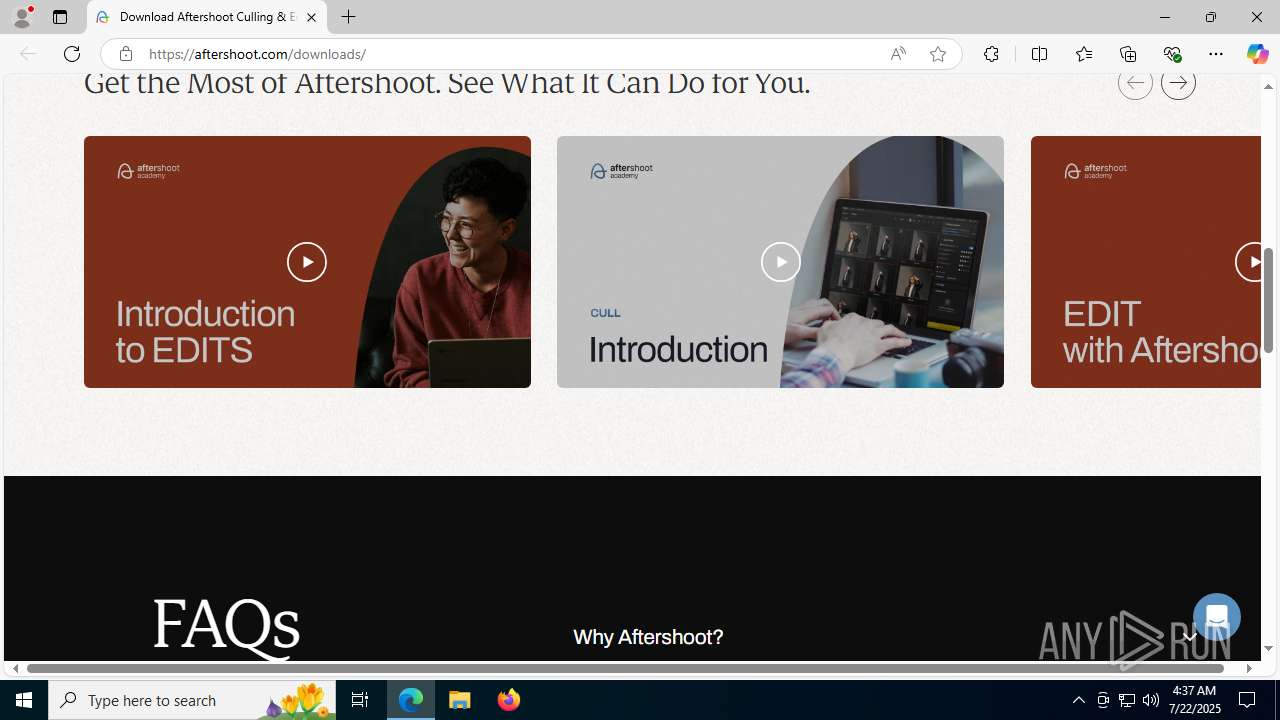Open Task View on taskbar

click(360, 700)
